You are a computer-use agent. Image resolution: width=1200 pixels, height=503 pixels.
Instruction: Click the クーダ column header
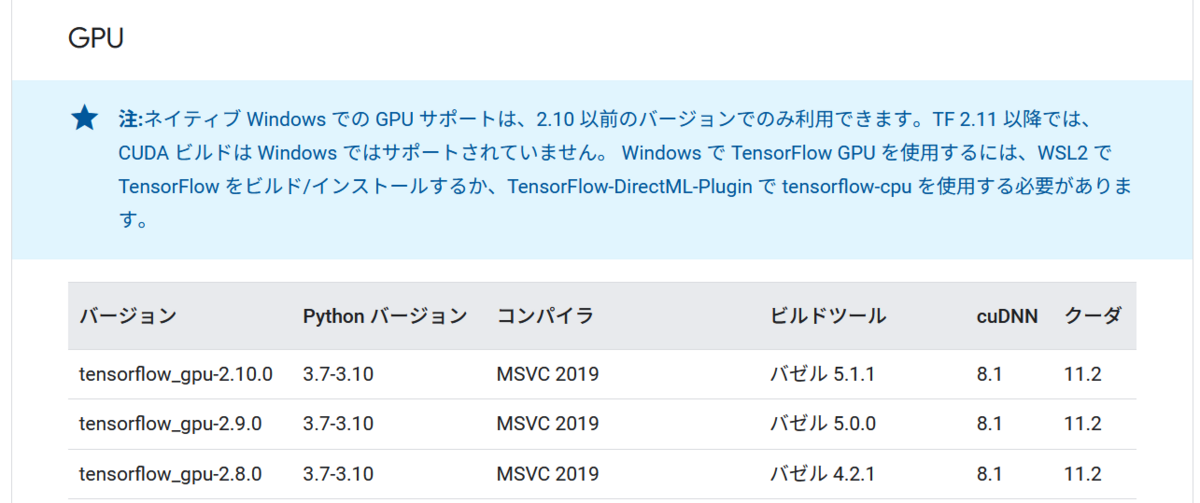click(1092, 317)
